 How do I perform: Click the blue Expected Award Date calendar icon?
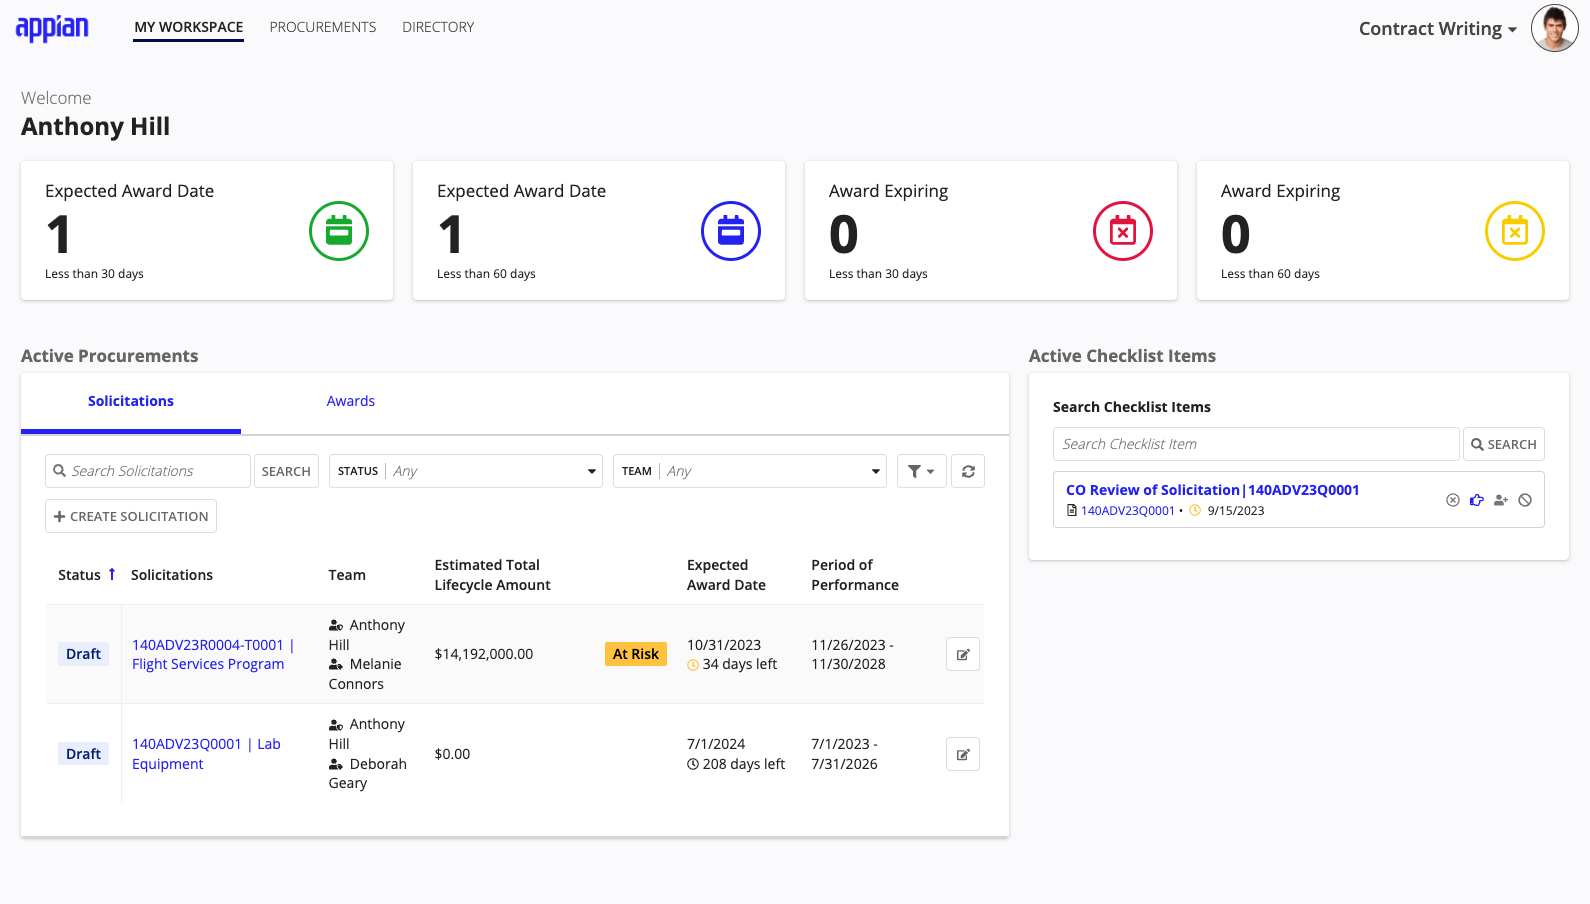pos(731,231)
